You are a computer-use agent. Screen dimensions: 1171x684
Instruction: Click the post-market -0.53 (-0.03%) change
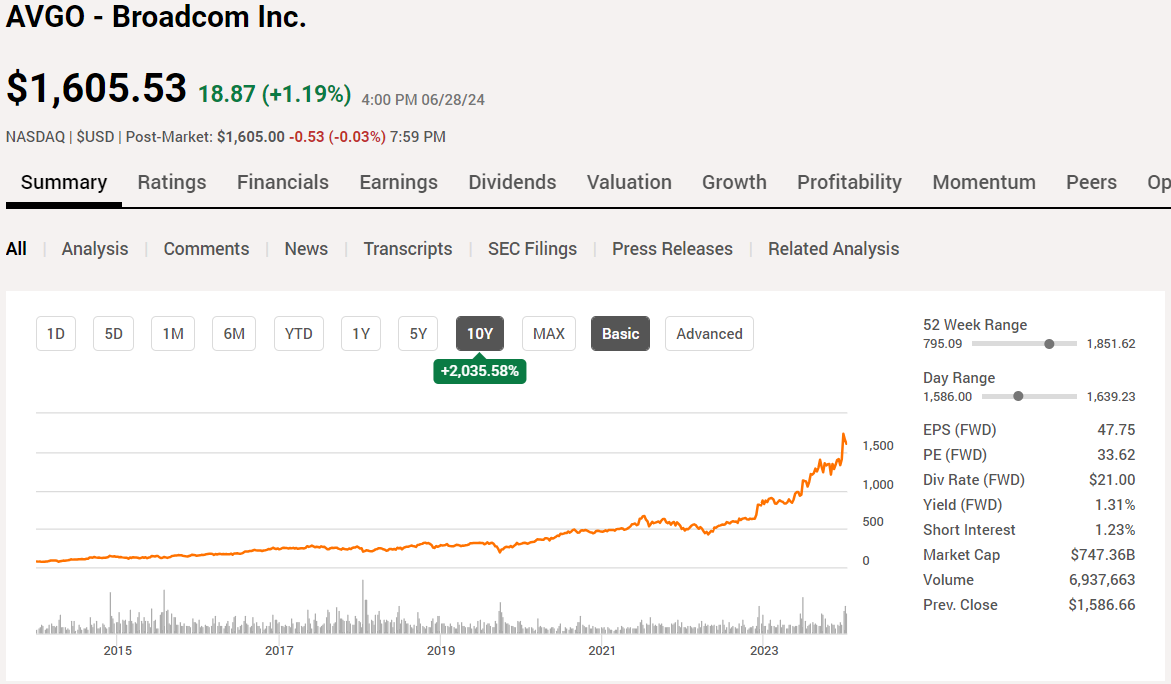point(338,137)
